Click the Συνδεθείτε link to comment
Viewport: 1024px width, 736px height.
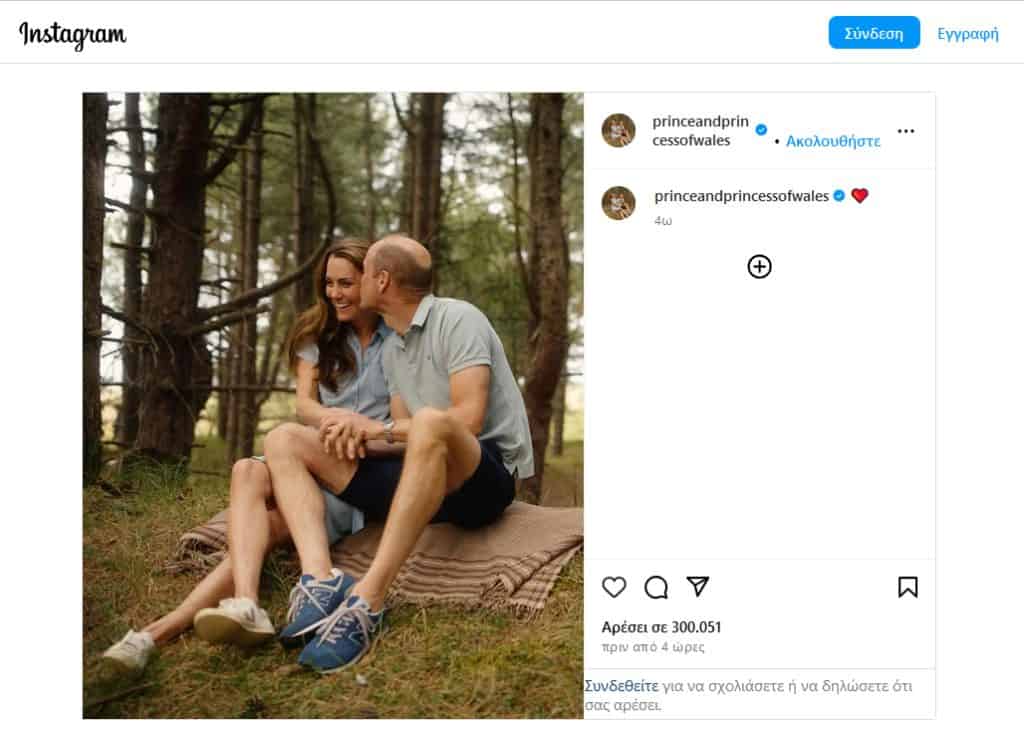621,686
